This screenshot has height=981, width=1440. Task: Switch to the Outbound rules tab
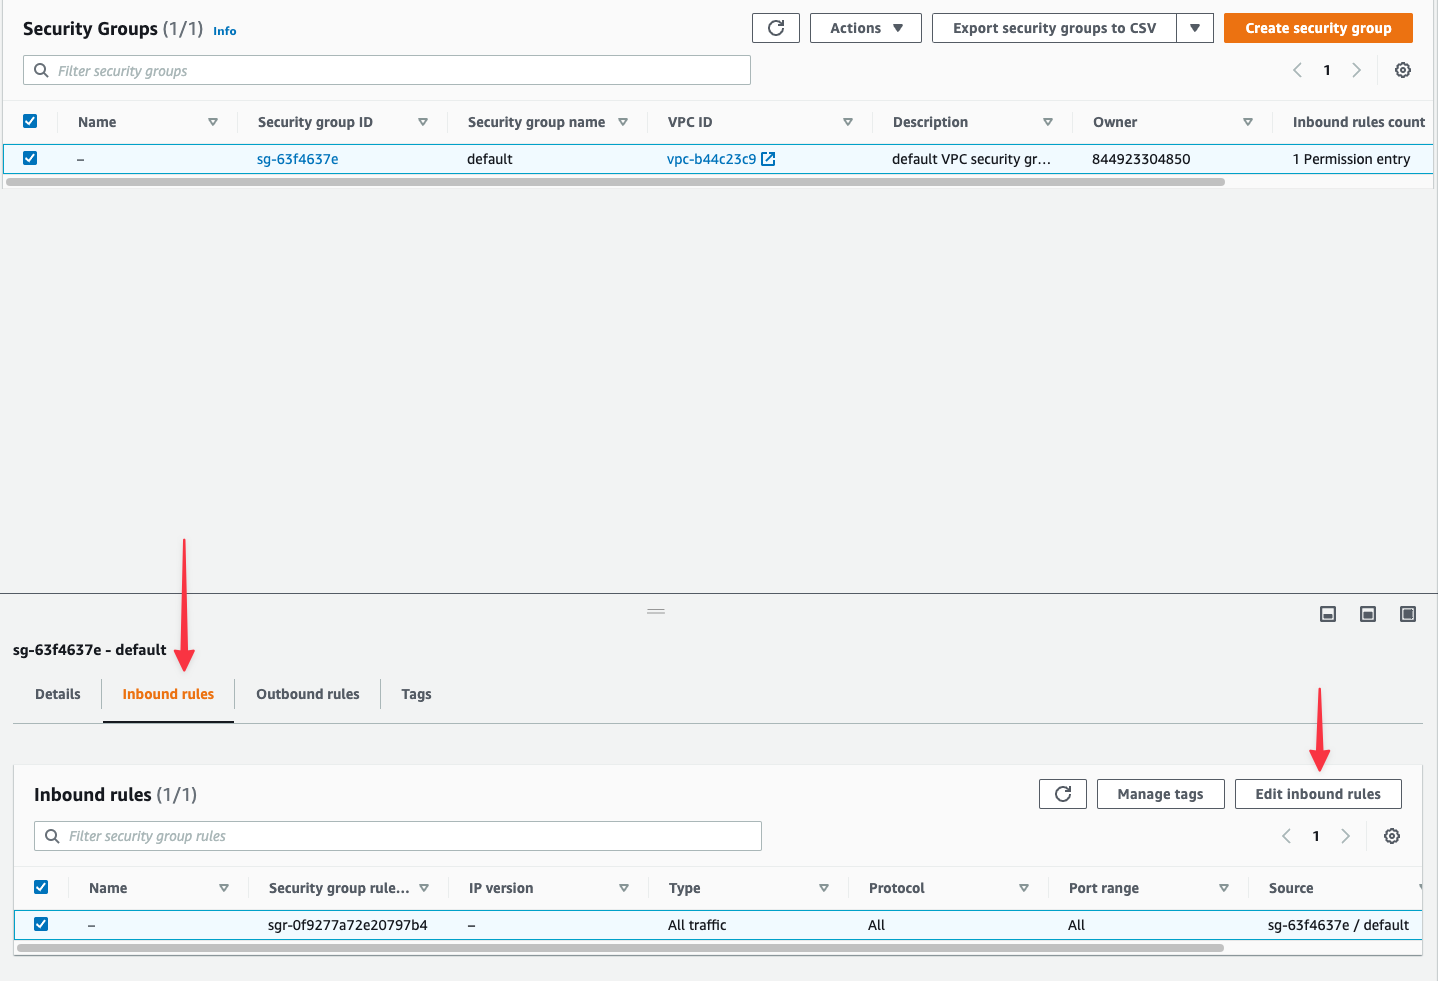coord(307,693)
